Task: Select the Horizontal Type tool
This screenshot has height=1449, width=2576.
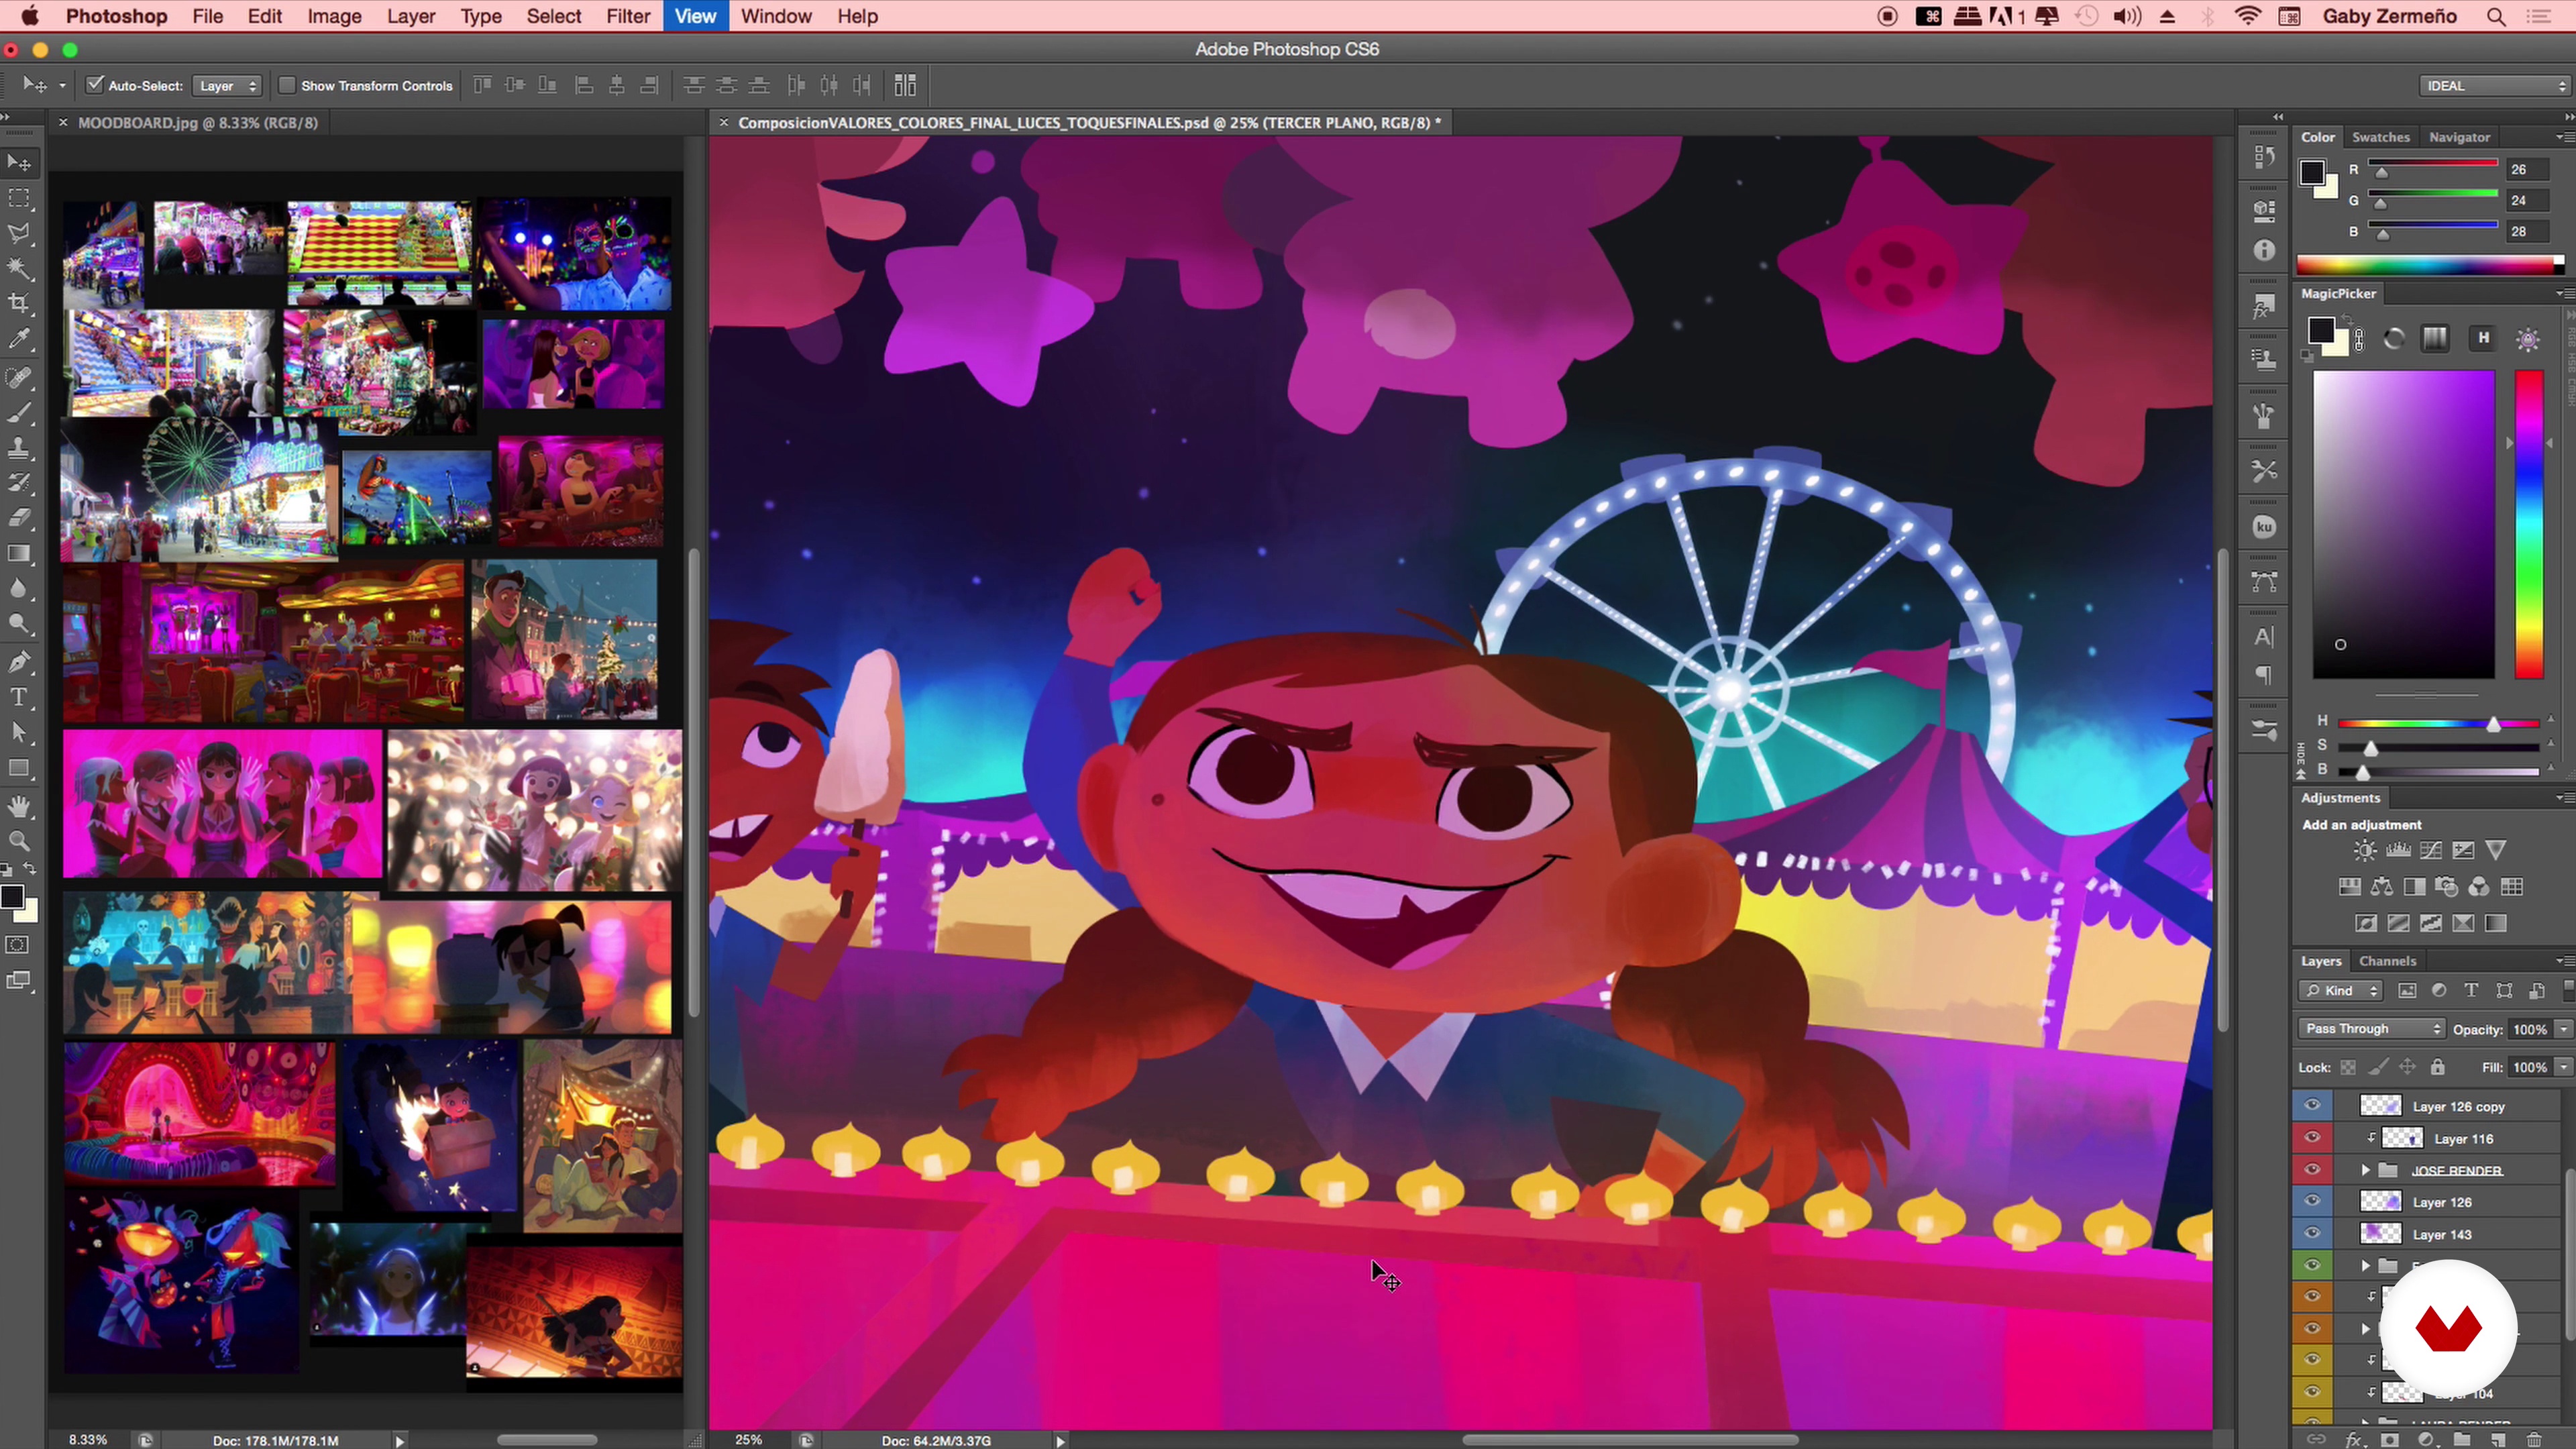Action: (19, 697)
